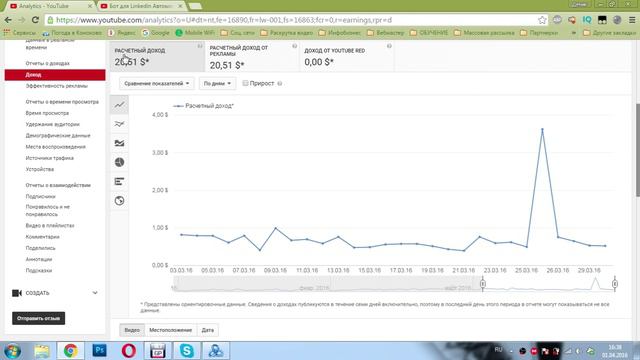Viewport: 640px width, 360px height.
Task: Click the browser back arrow
Action: pos(8,20)
